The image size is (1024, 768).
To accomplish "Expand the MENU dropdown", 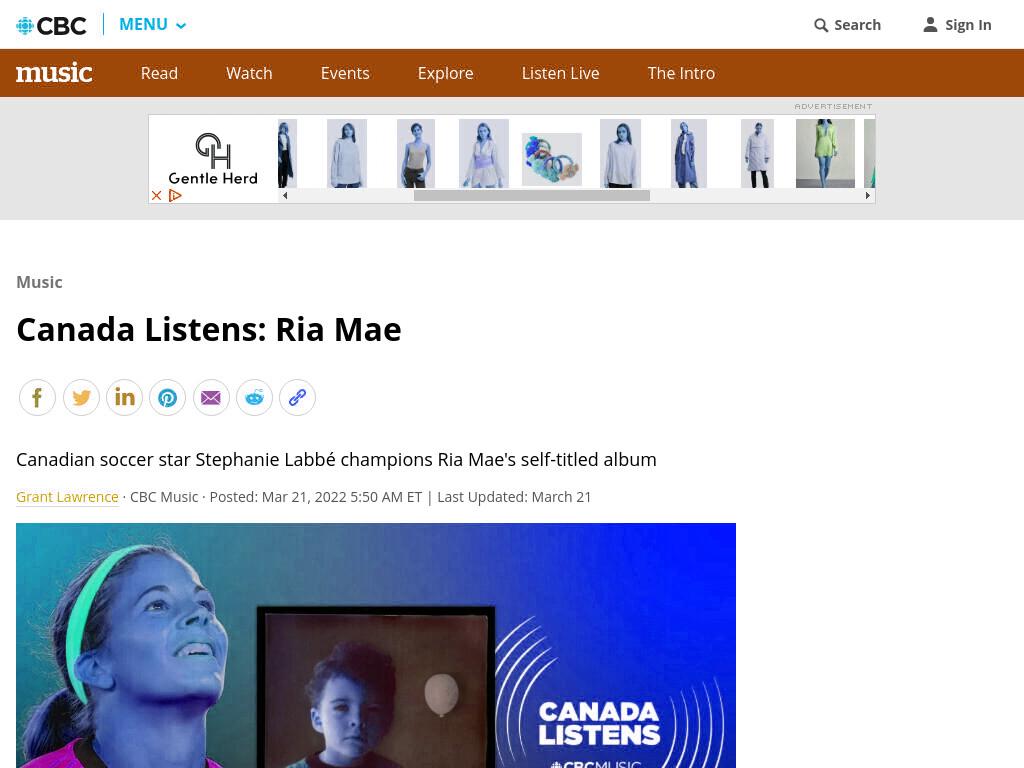I will pyautogui.click(x=152, y=25).
